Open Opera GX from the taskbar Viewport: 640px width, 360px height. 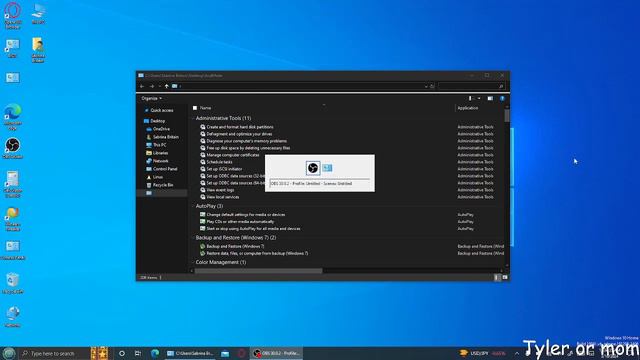point(241,353)
